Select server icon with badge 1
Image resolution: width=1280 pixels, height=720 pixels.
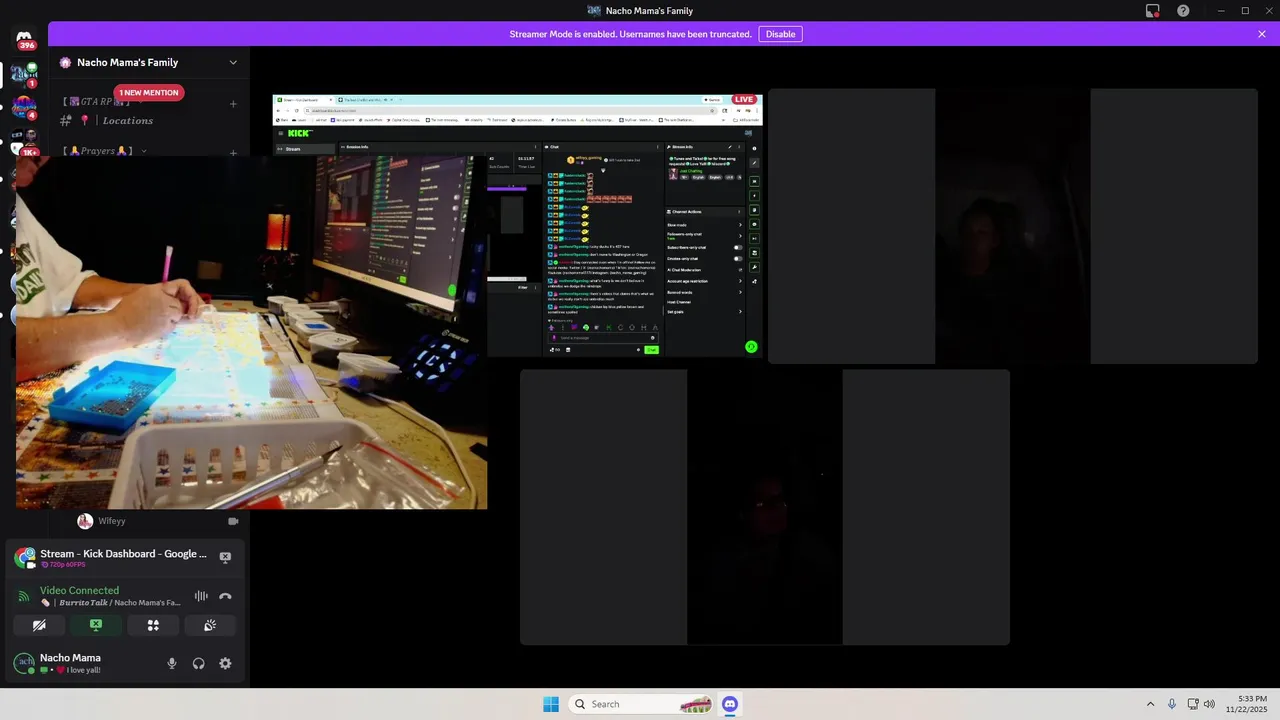click(x=24, y=74)
